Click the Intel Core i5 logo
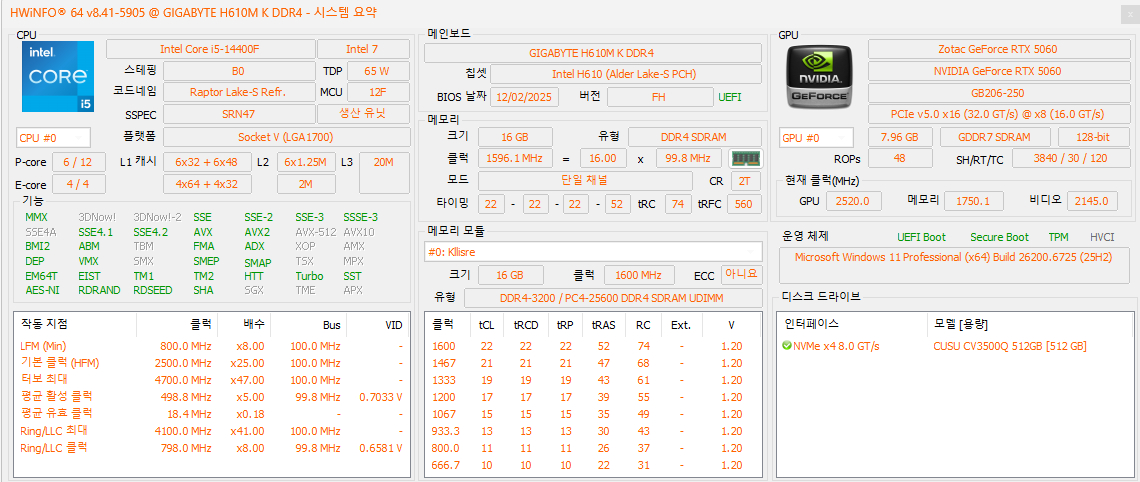This screenshot has width=1140, height=482. coord(58,76)
